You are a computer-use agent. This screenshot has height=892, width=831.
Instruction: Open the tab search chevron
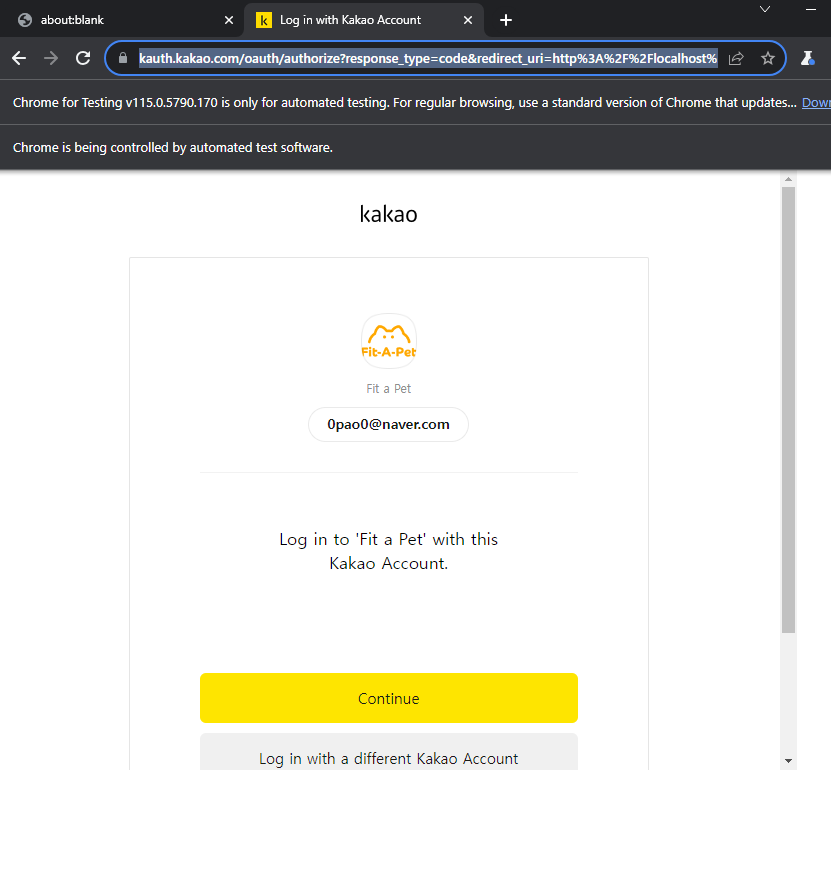click(765, 9)
